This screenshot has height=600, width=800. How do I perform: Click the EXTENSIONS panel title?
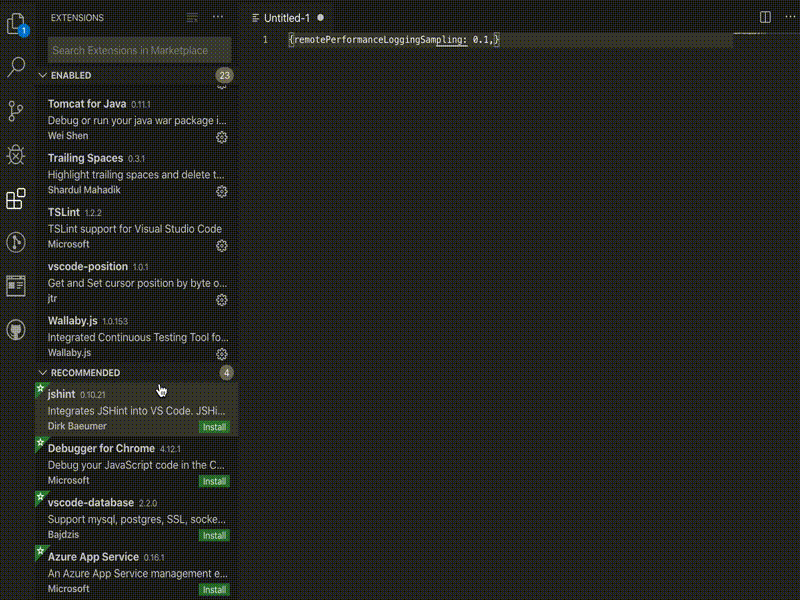pos(77,18)
